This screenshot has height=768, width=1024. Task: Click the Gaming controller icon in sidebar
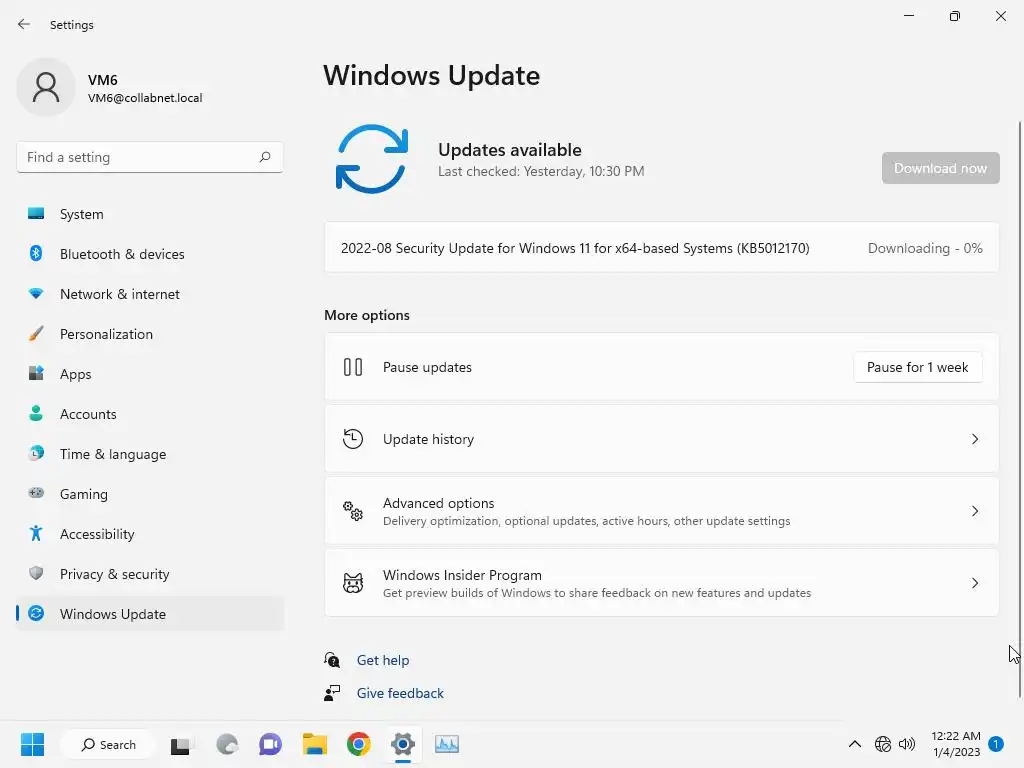[x=36, y=493]
